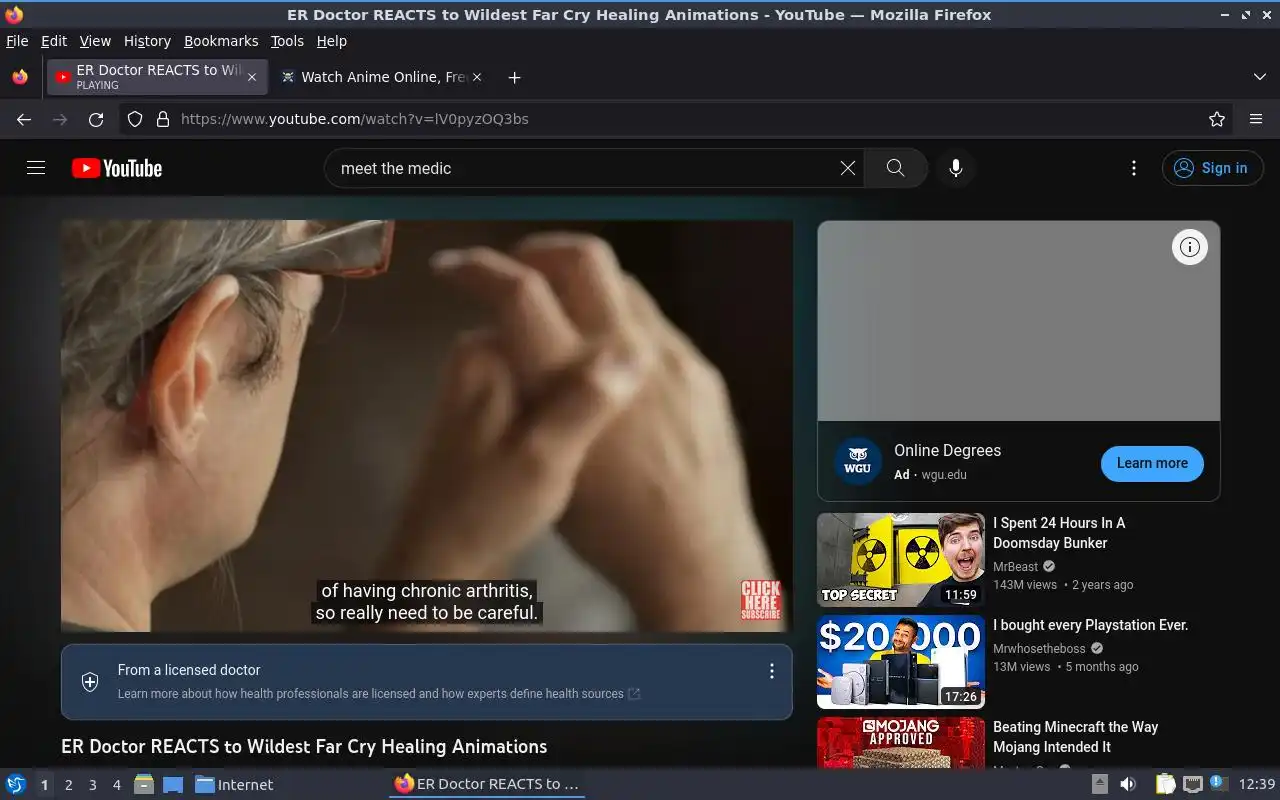Image resolution: width=1280 pixels, height=800 pixels.
Task: Open MrBeast Doomsday Bunker thumbnail
Action: [x=901, y=560]
